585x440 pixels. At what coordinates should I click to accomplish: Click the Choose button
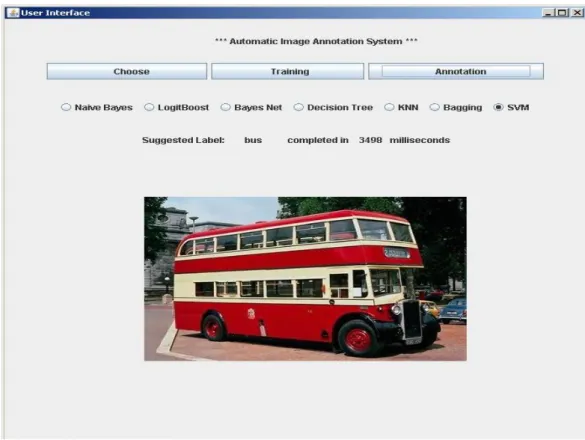click(127, 71)
